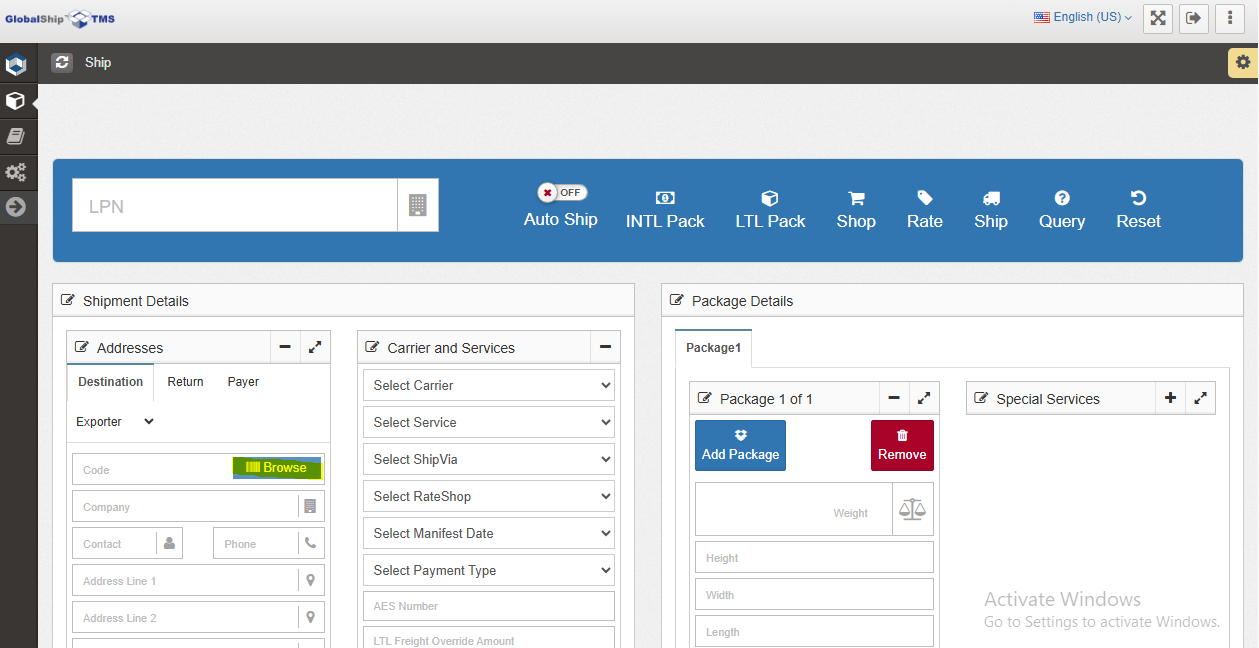Toggle Auto Ship off switch
This screenshot has width=1259, height=648.
coord(561,192)
